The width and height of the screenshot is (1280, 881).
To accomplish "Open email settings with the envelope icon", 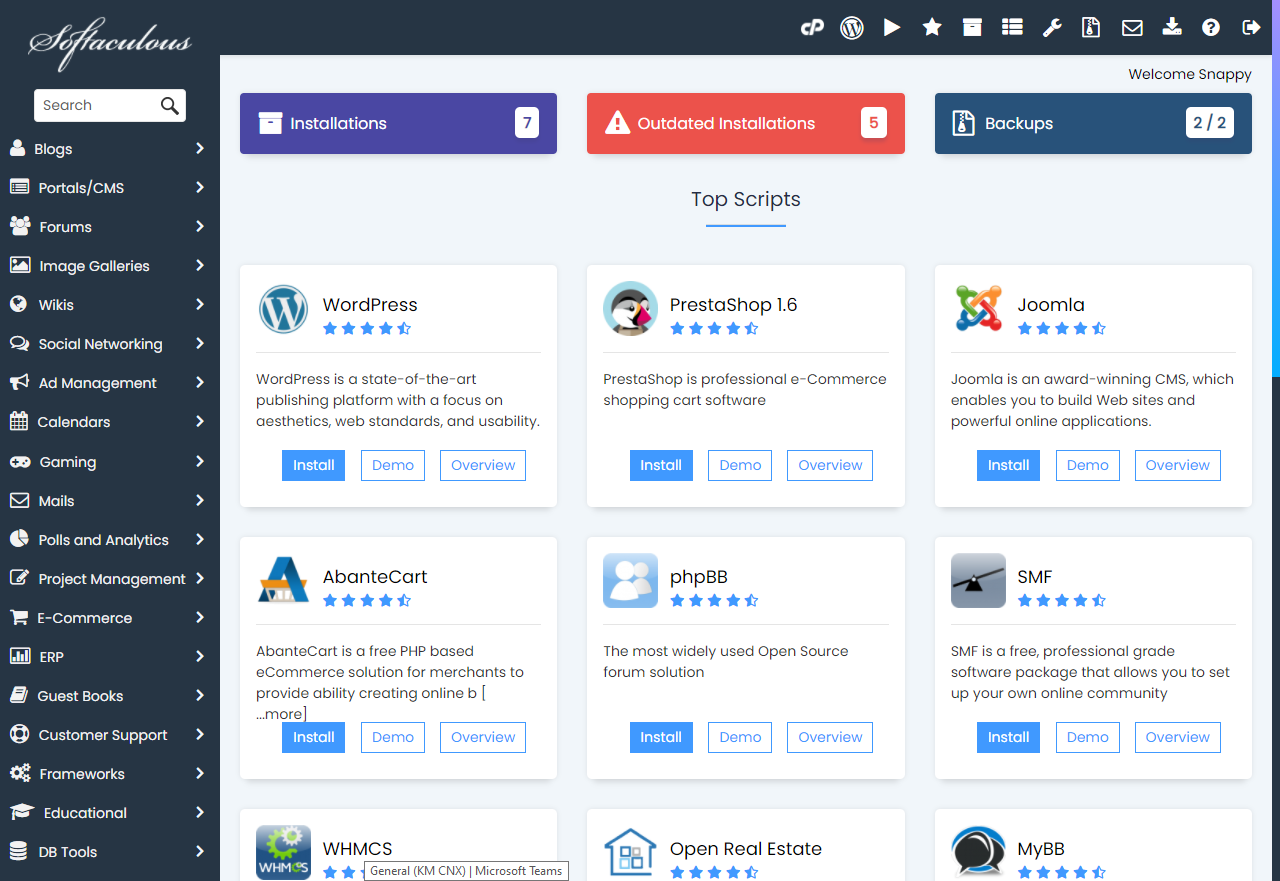I will 1131,27.
